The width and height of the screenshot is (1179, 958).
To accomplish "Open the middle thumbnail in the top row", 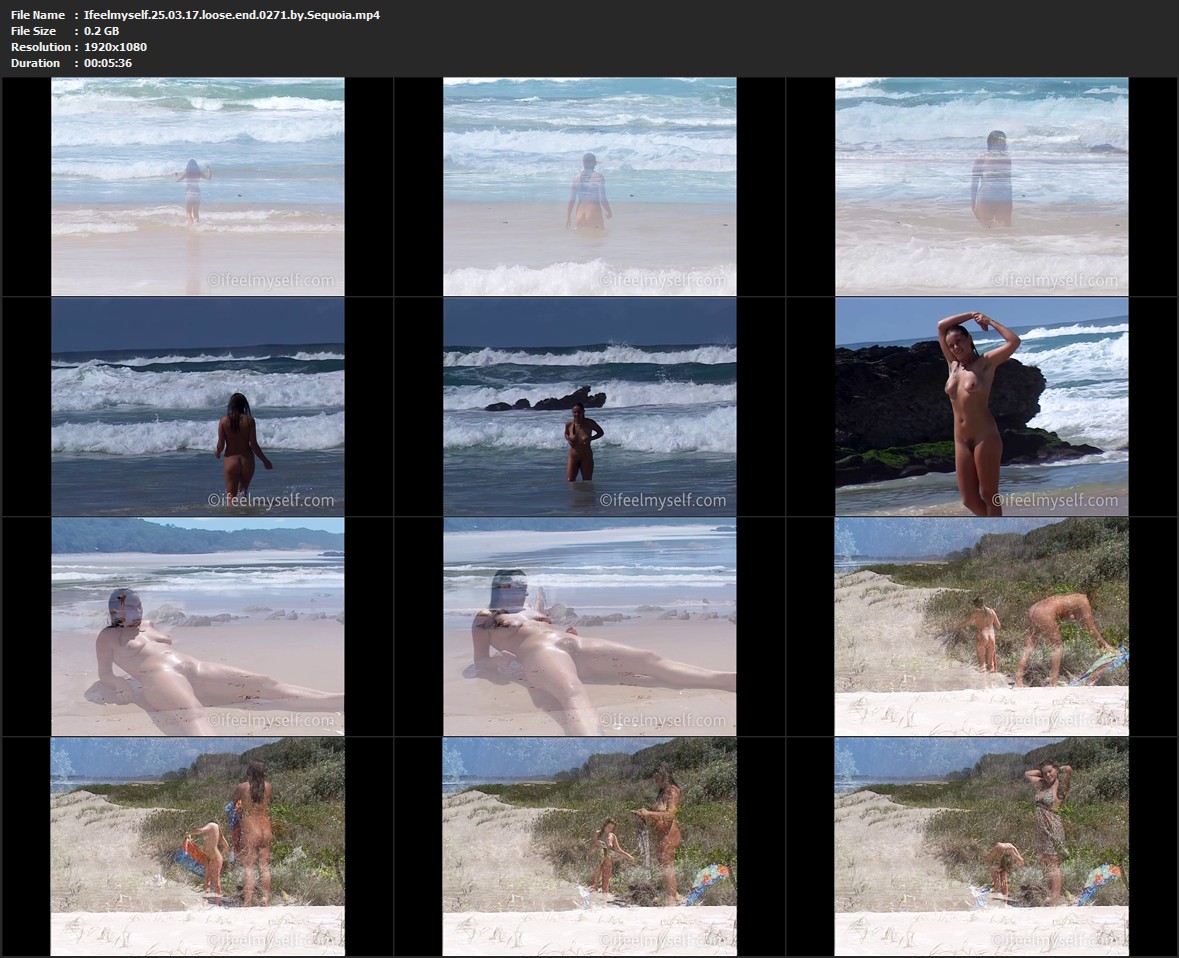I will click(x=589, y=186).
